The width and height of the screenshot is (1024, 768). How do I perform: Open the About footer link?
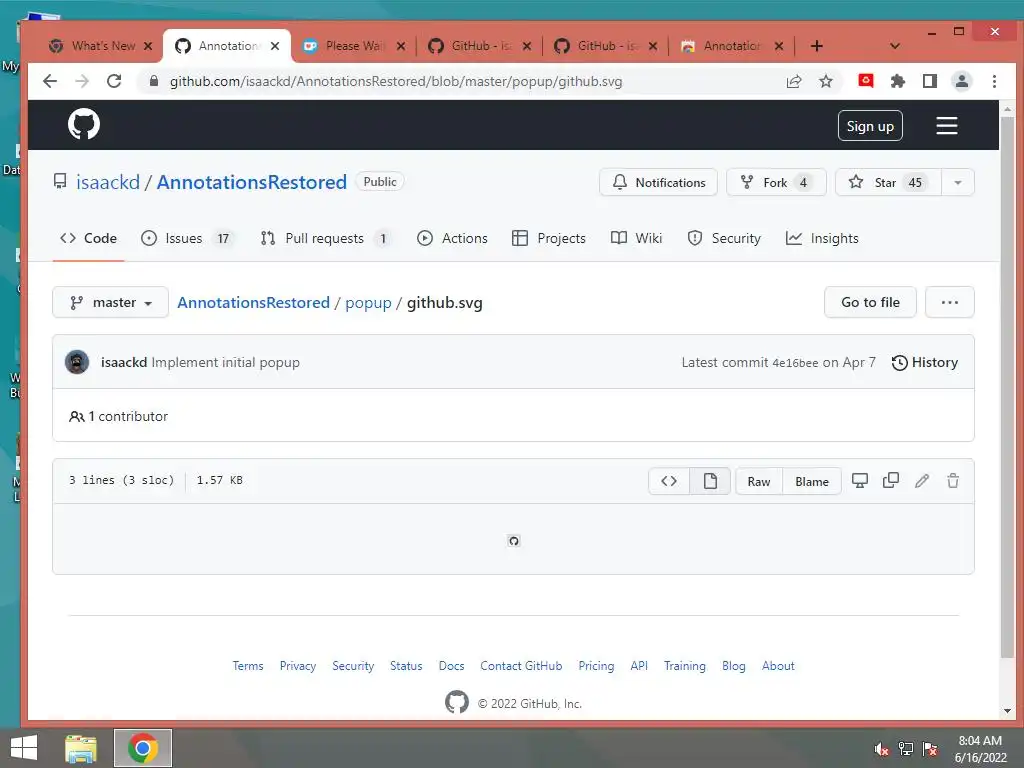pos(778,665)
